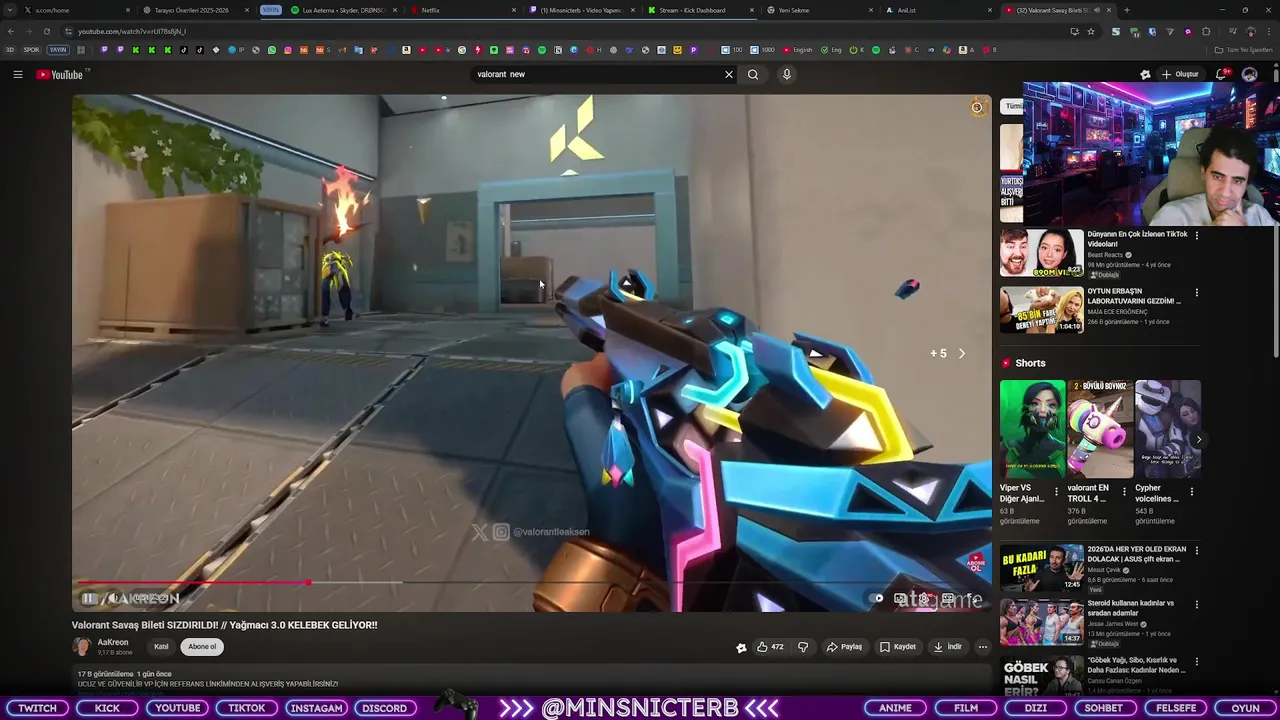Download the video with İndir
The image size is (1280, 720).
tap(947, 647)
